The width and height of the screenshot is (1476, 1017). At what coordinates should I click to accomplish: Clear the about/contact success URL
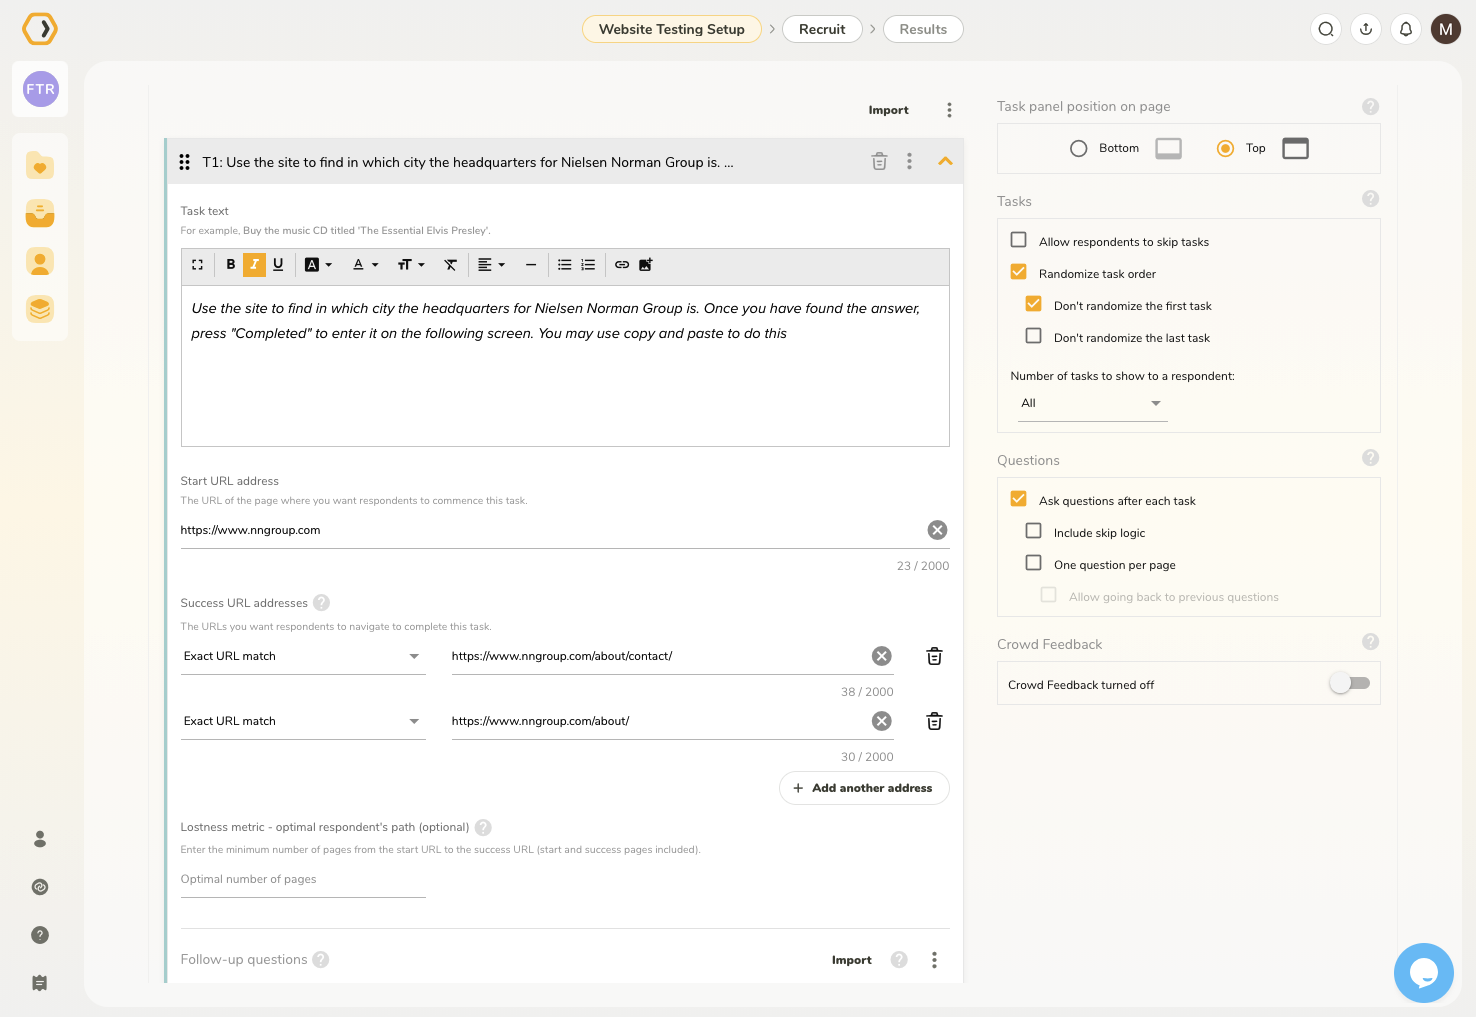coord(881,656)
